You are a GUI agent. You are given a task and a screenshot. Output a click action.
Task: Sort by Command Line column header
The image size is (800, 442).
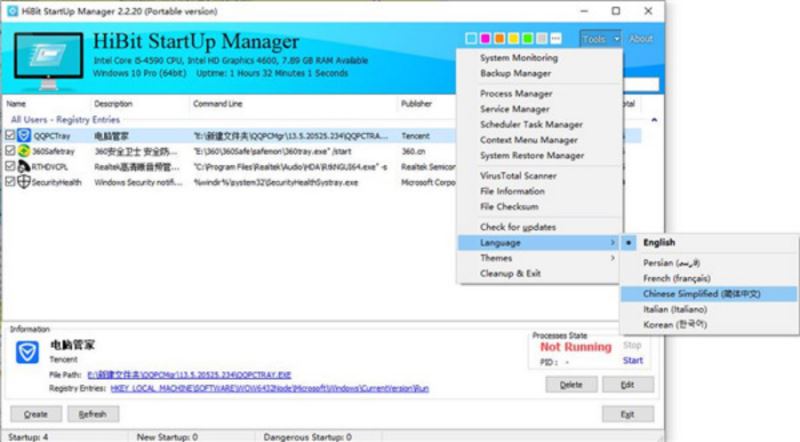[x=218, y=104]
